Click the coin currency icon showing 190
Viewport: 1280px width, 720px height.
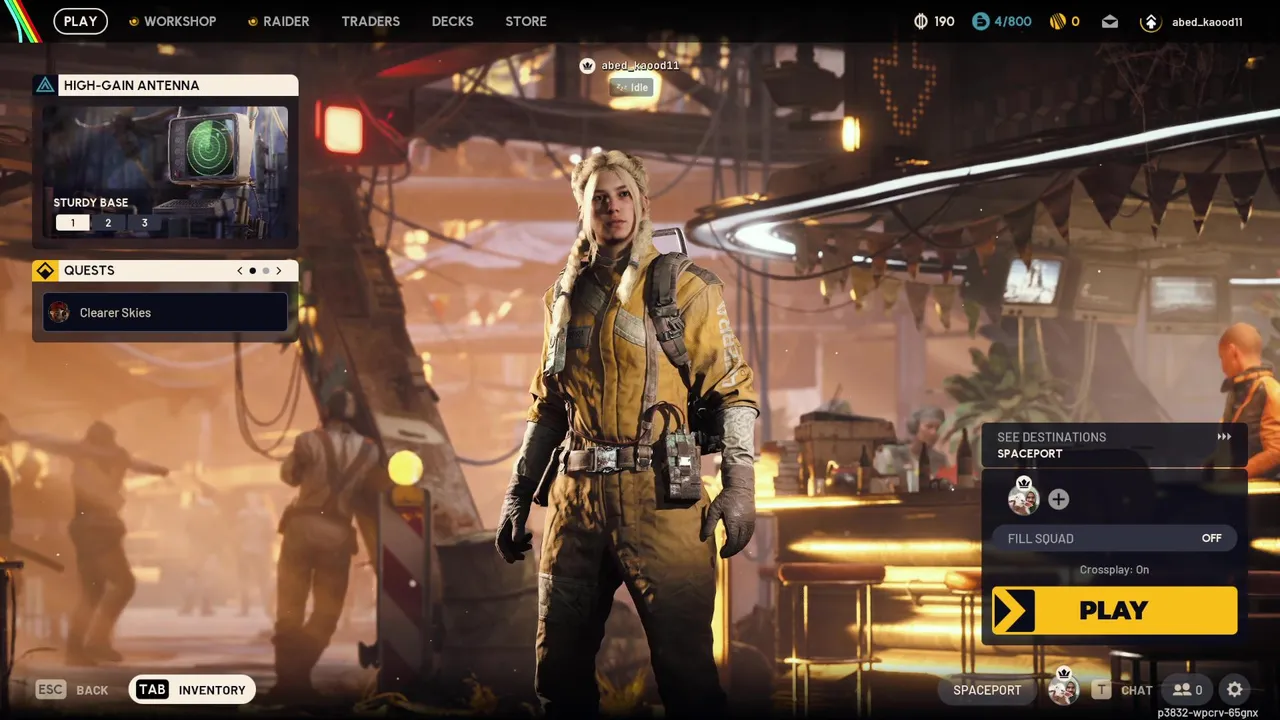(921, 21)
